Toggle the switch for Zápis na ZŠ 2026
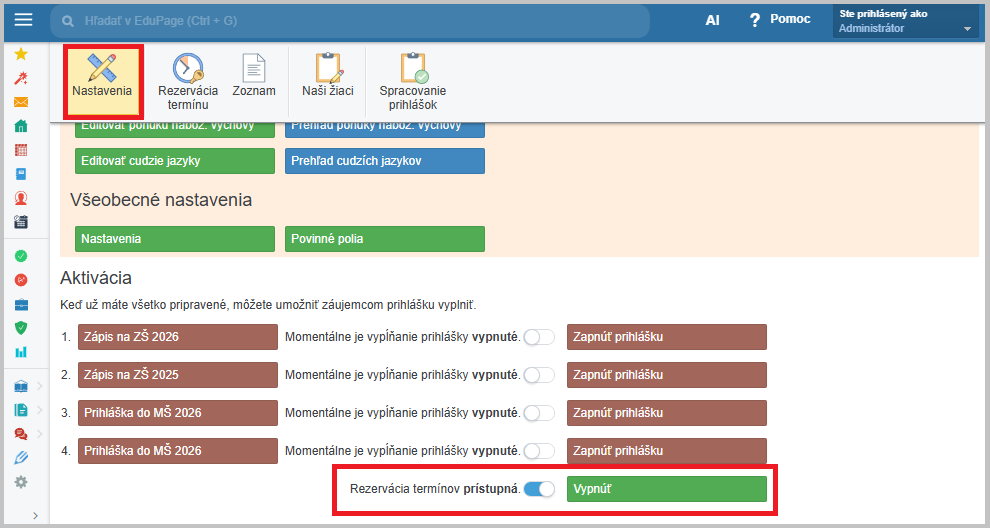Screen dimensions: 990x528 tap(539, 337)
